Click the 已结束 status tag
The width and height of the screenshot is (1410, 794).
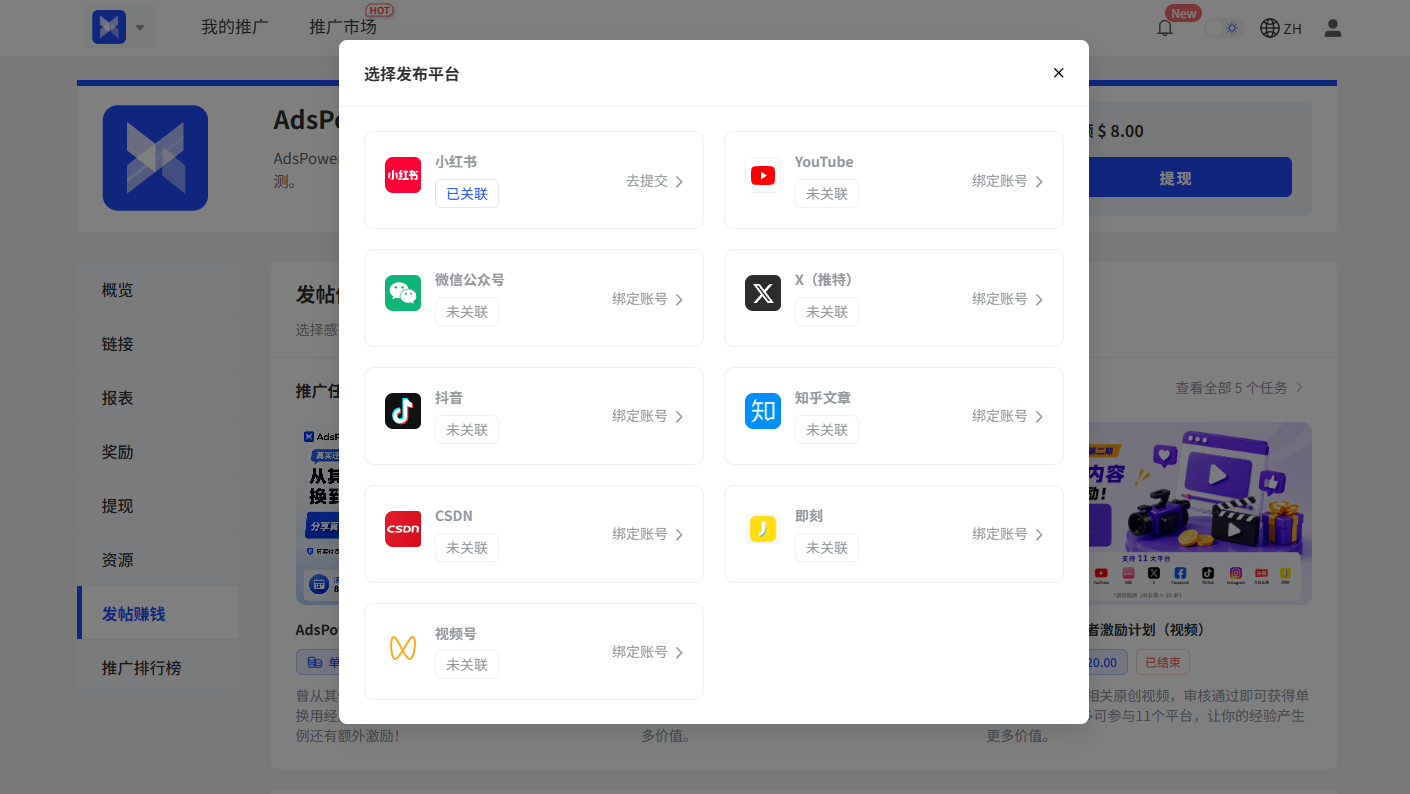[x=1163, y=662]
